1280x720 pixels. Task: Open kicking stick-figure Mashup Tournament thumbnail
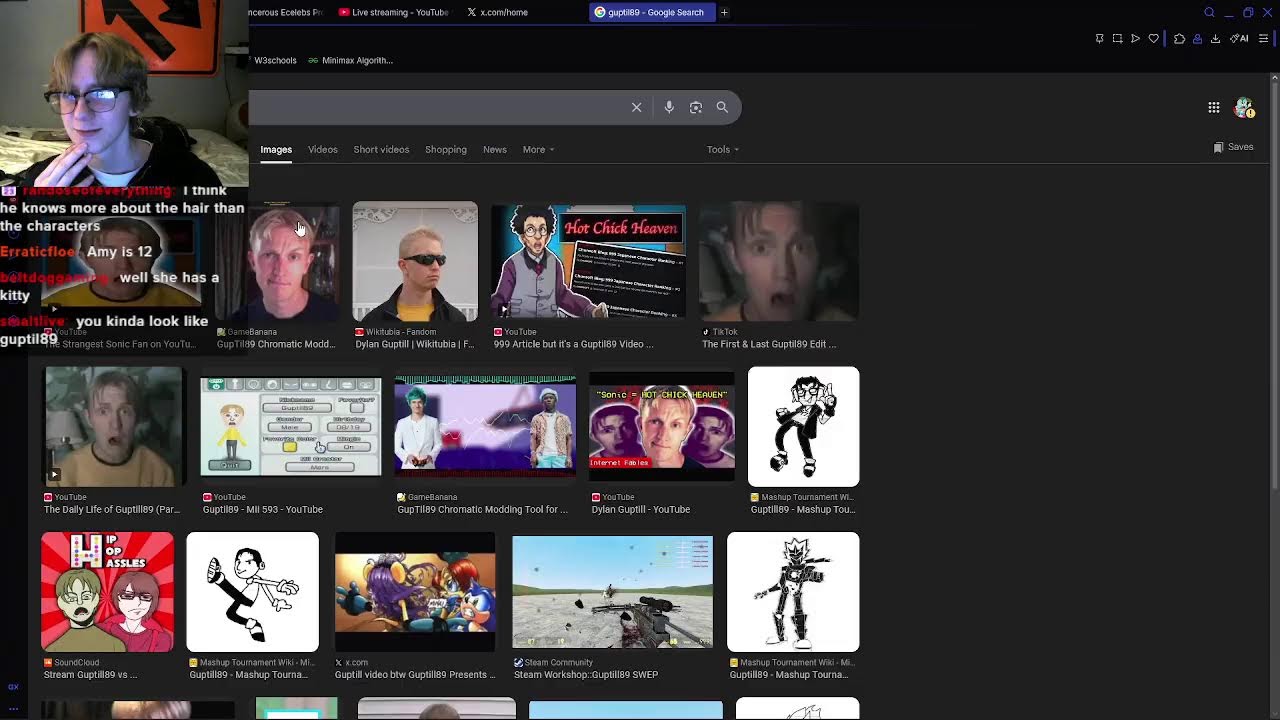(253, 592)
